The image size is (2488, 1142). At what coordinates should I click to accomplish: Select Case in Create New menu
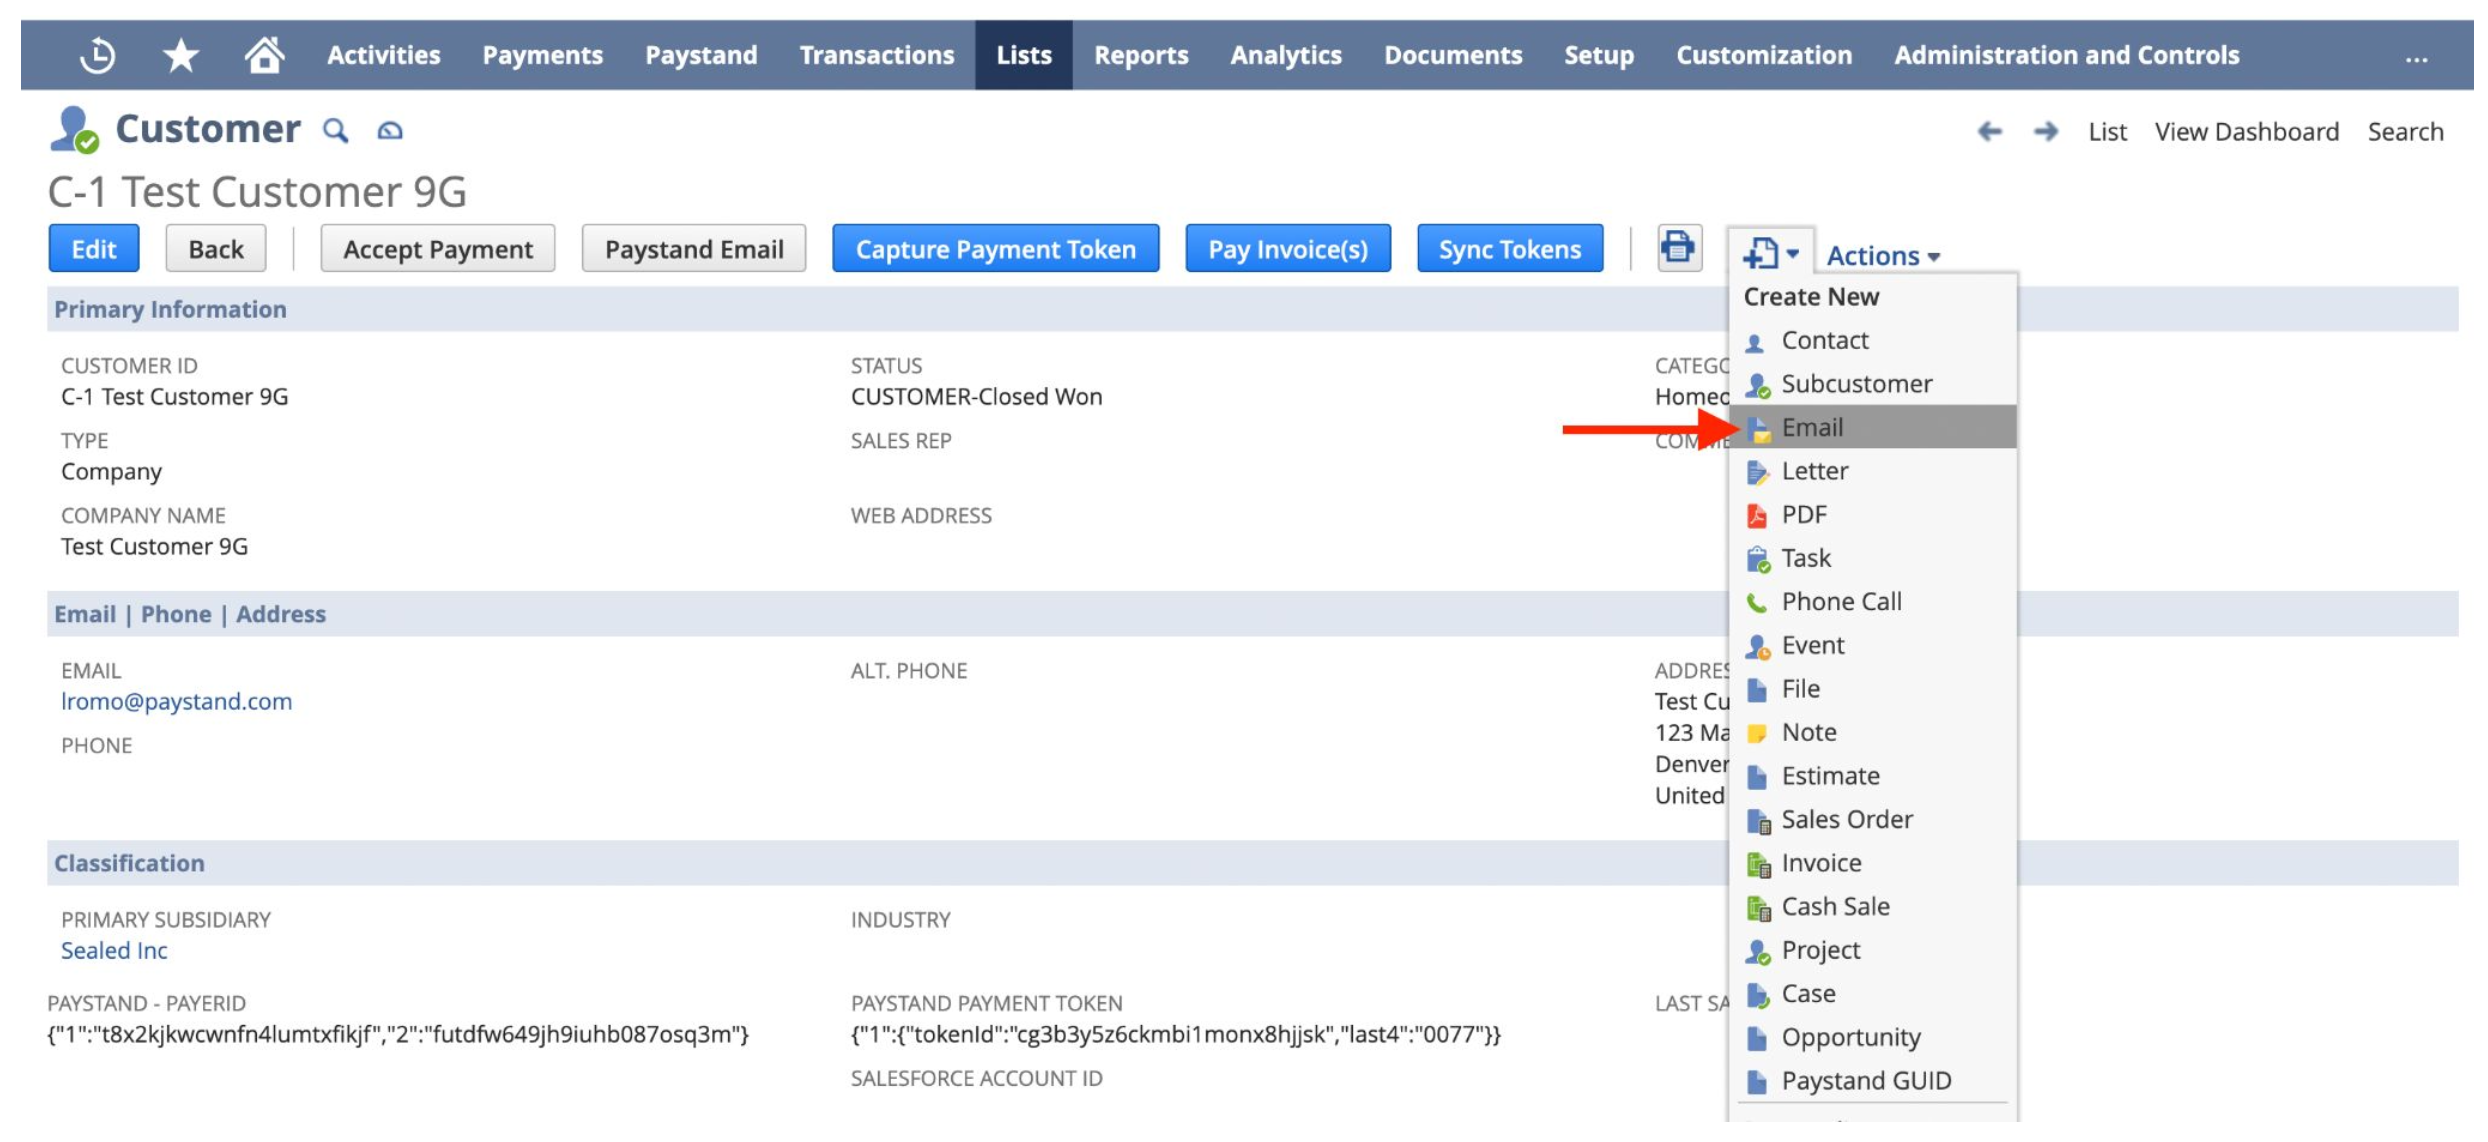click(1872, 993)
